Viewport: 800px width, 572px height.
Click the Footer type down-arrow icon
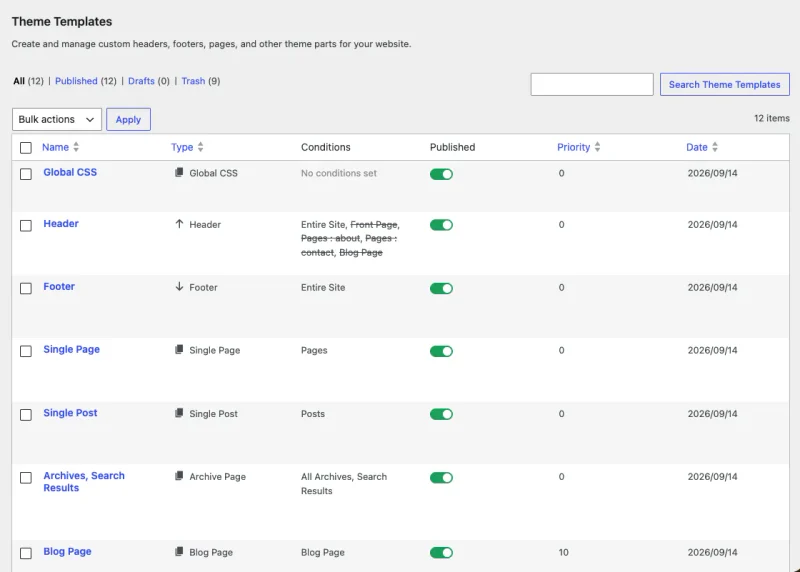pyautogui.click(x=179, y=287)
